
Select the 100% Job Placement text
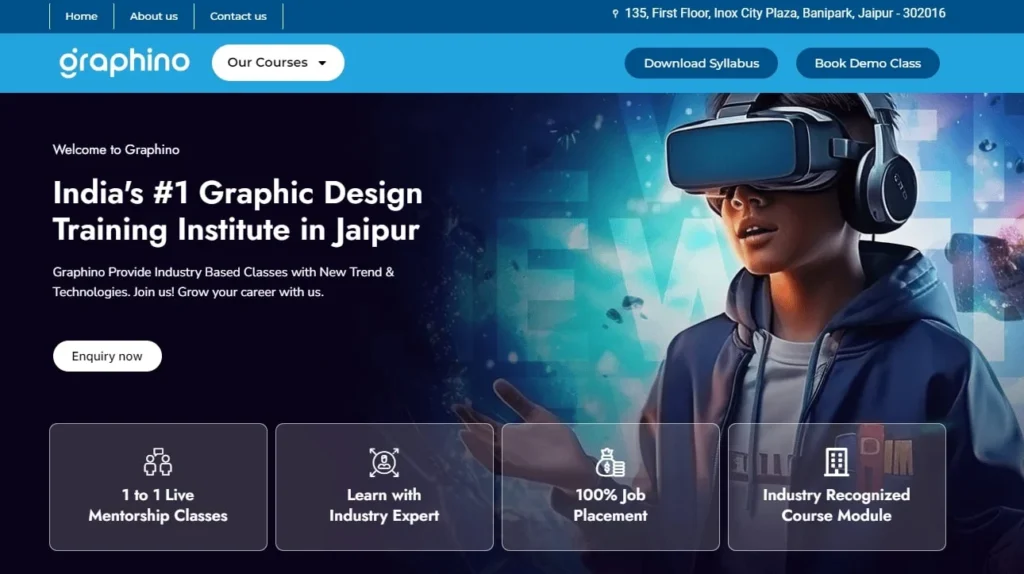(x=610, y=505)
